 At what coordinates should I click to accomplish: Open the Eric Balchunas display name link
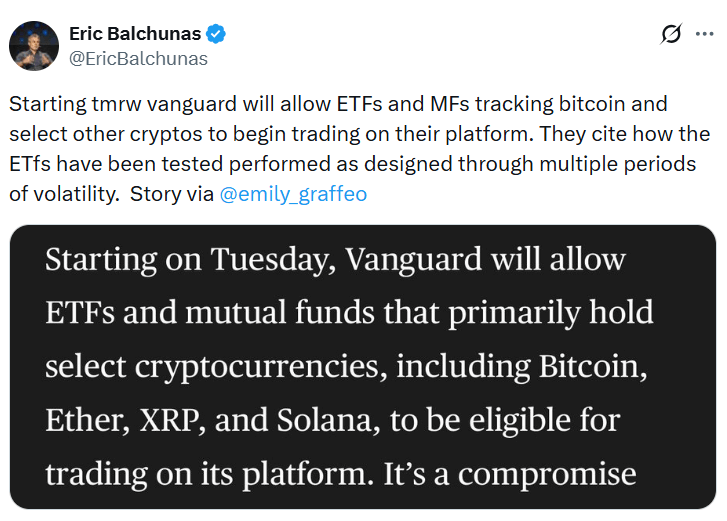click(x=134, y=34)
